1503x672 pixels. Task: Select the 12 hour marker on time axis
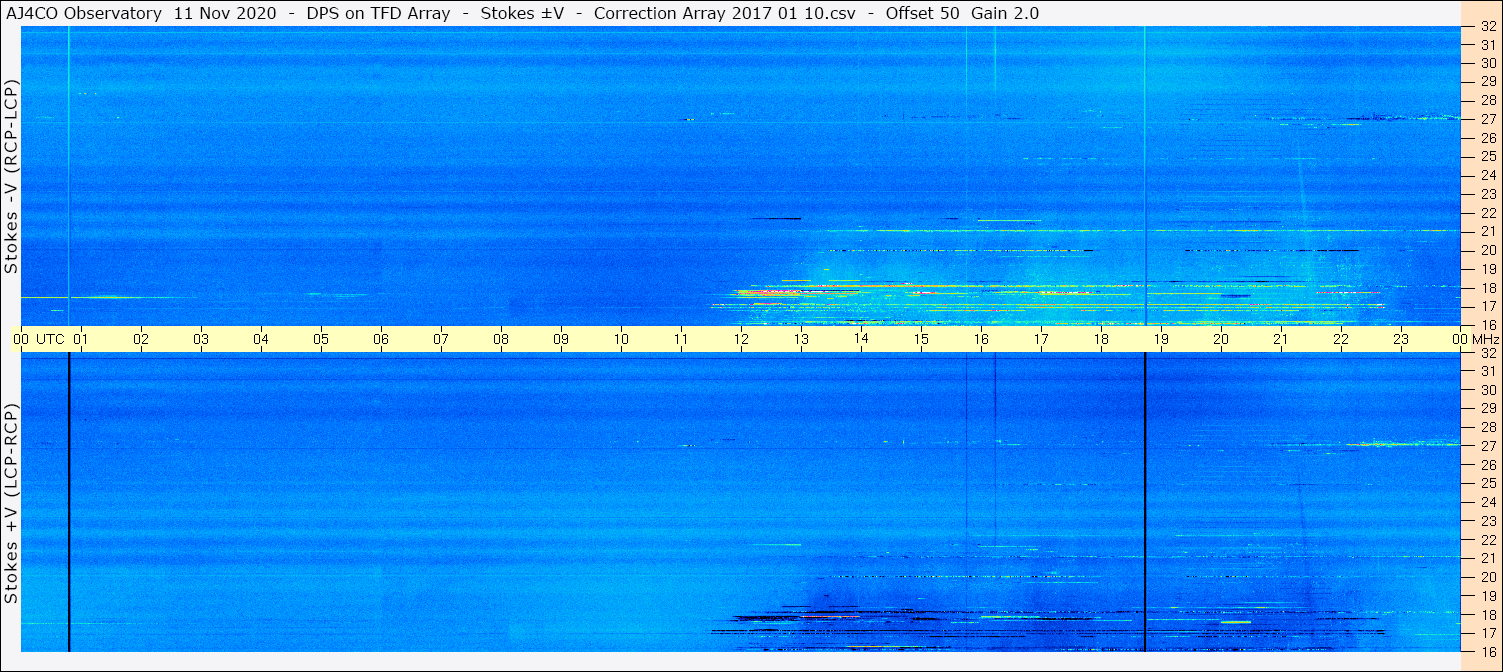tap(741, 339)
